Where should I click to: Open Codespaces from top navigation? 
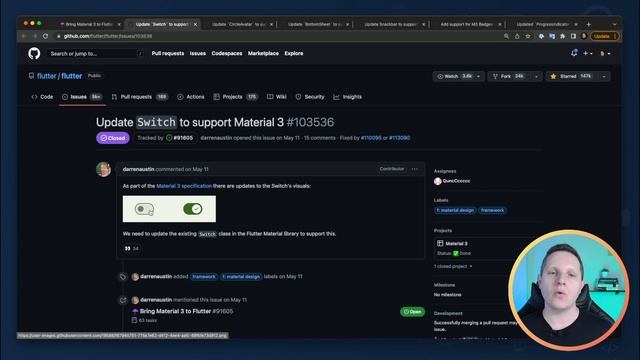227,53
